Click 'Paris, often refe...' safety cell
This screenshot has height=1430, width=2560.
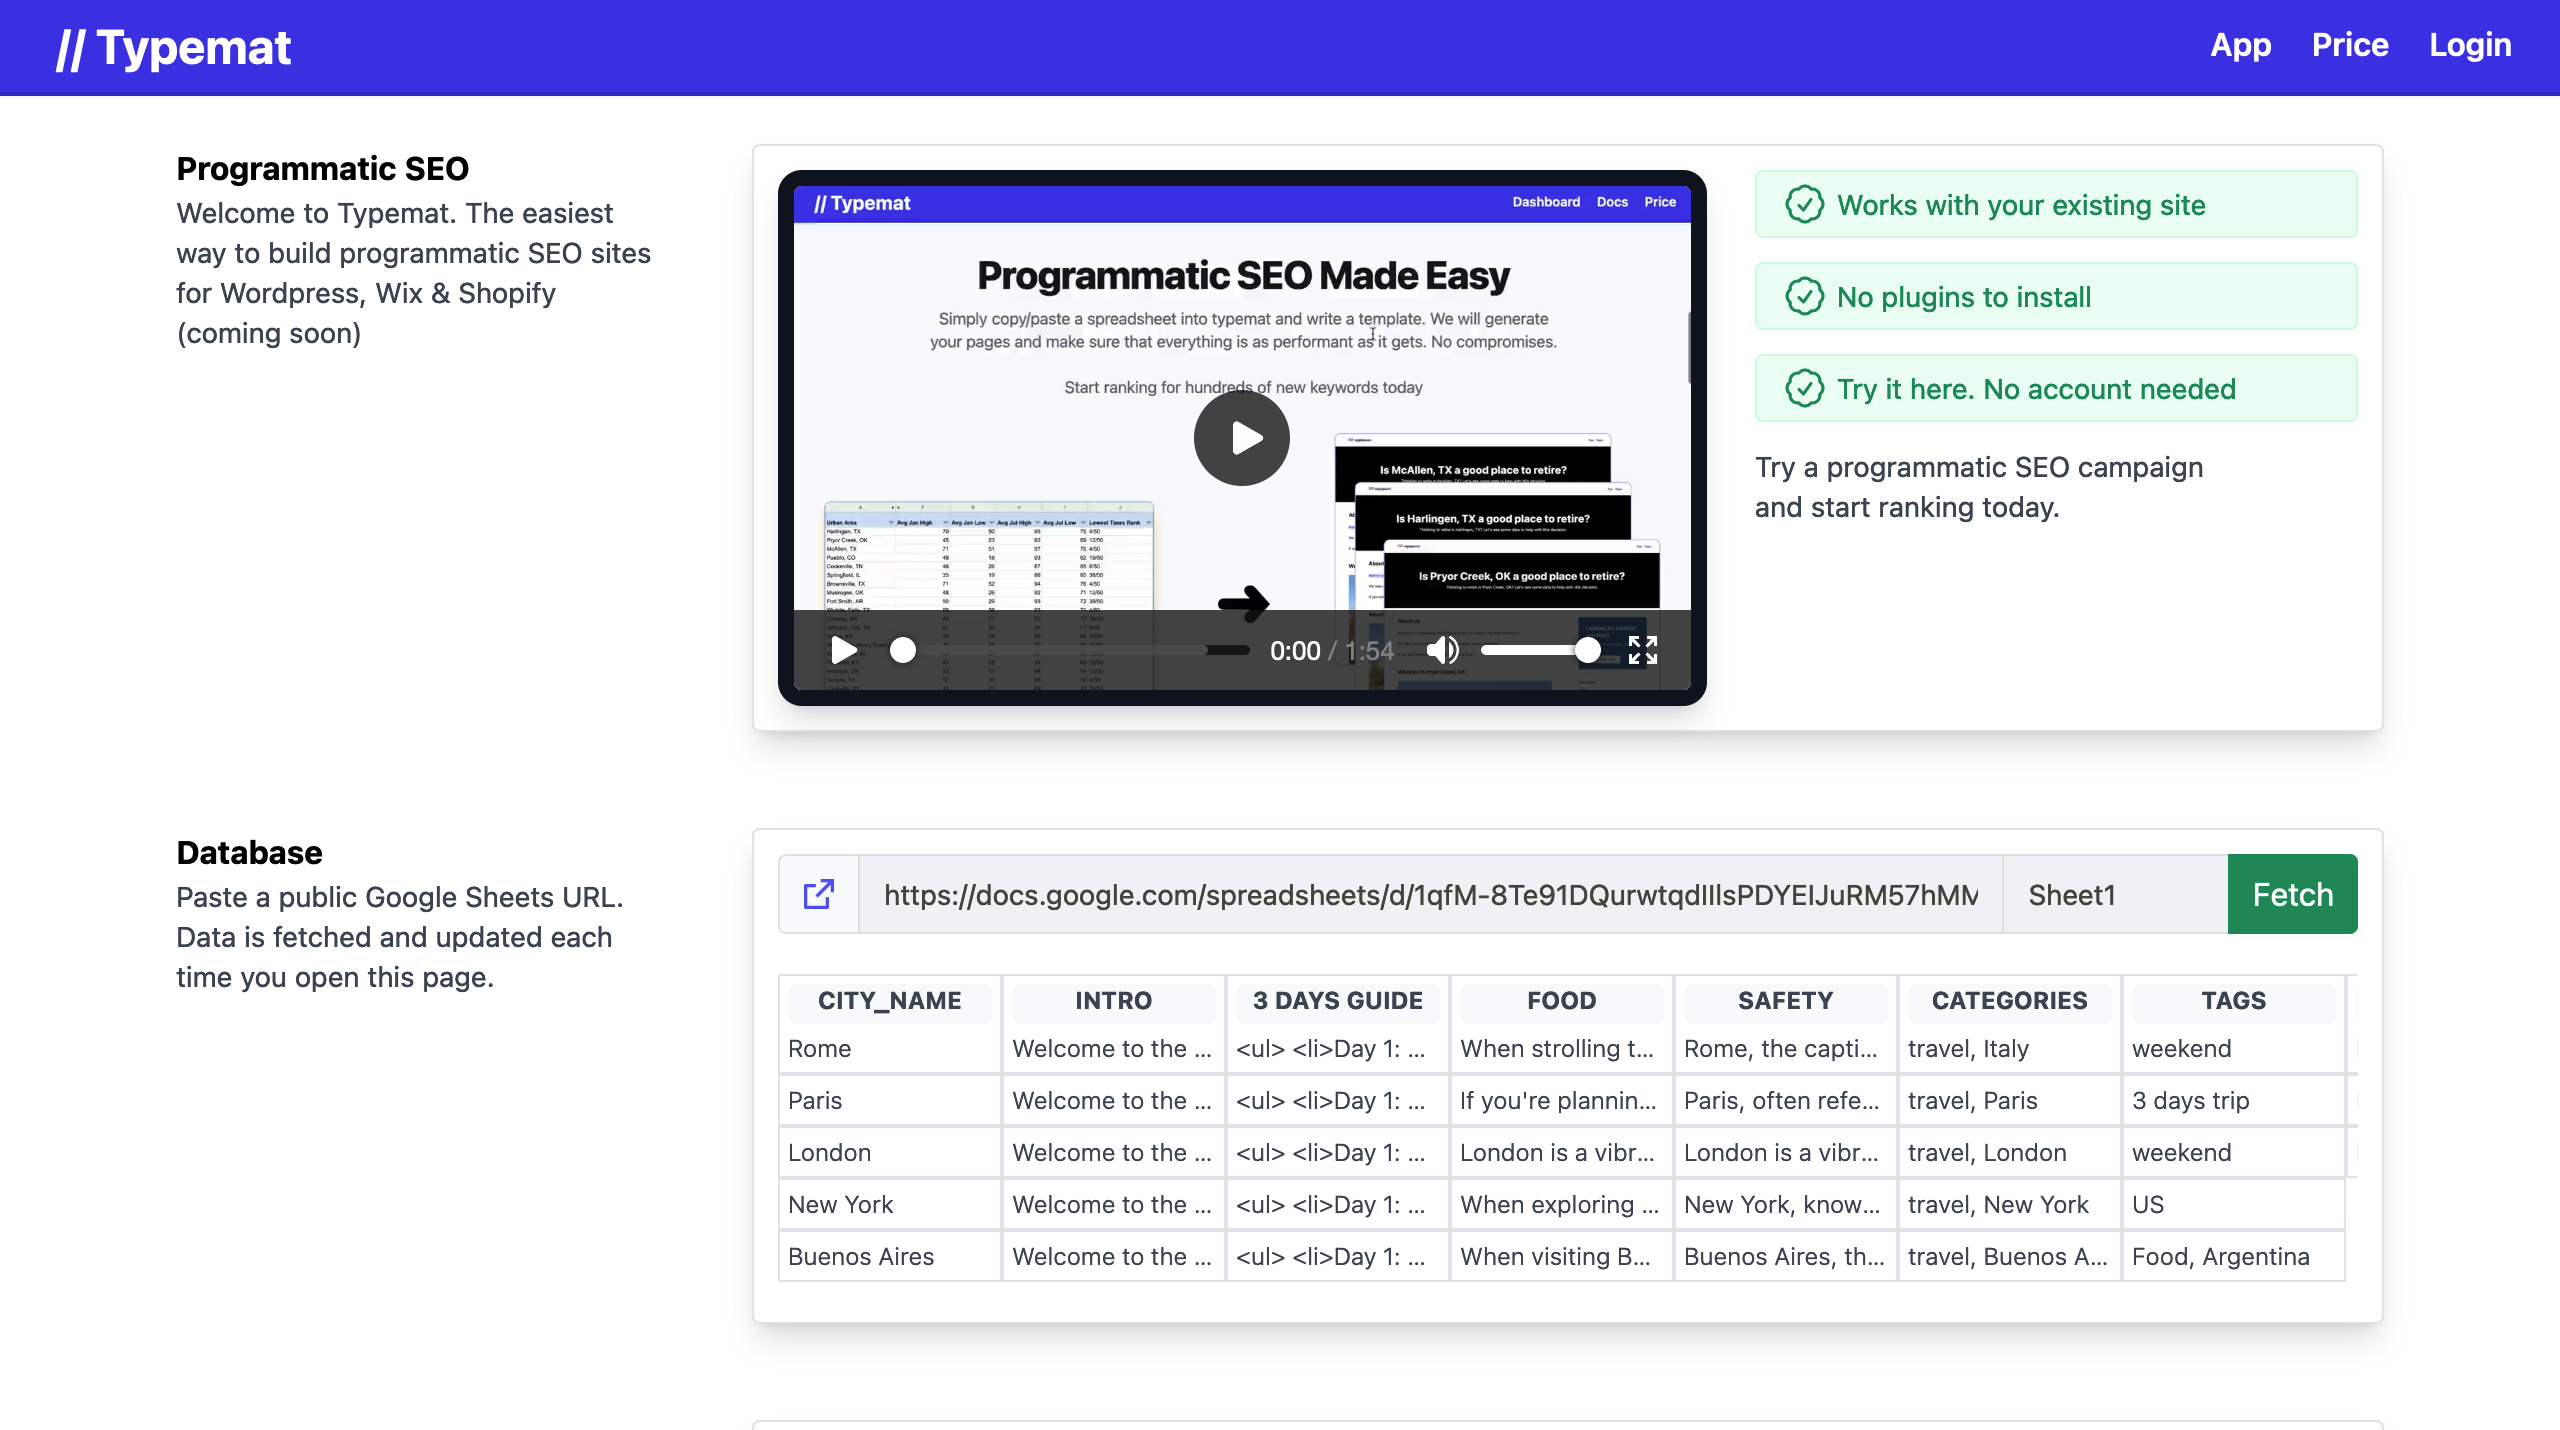(x=1785, y=1101)
